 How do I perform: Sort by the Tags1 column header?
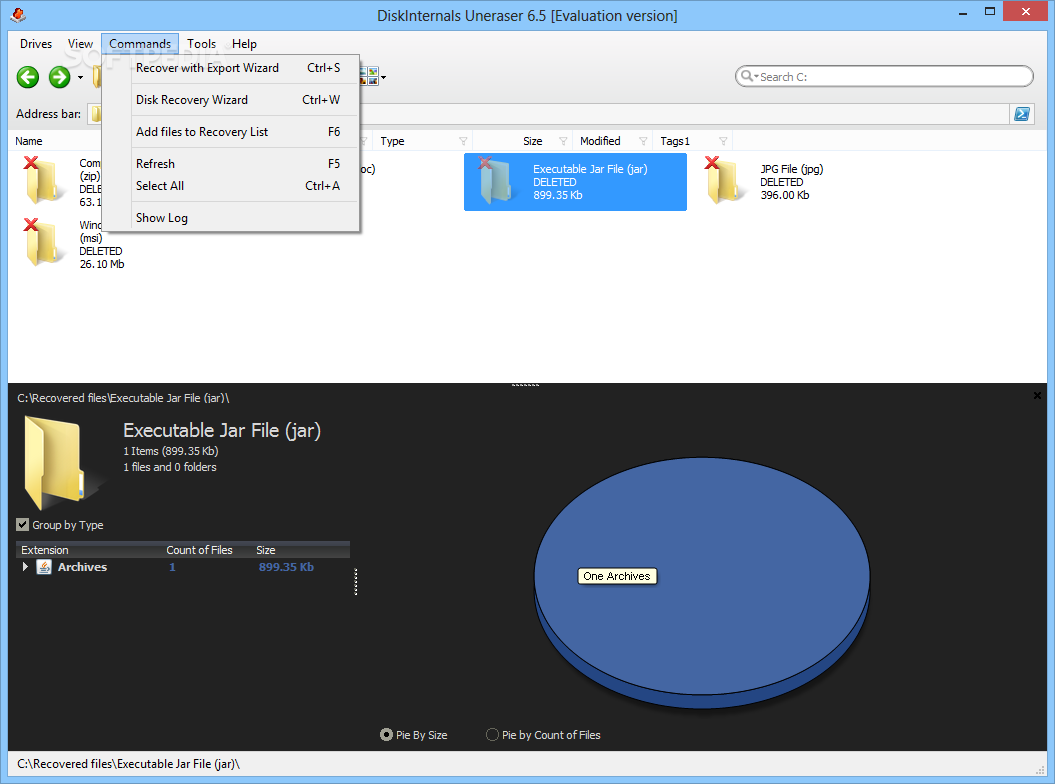(x=675, y=141)
